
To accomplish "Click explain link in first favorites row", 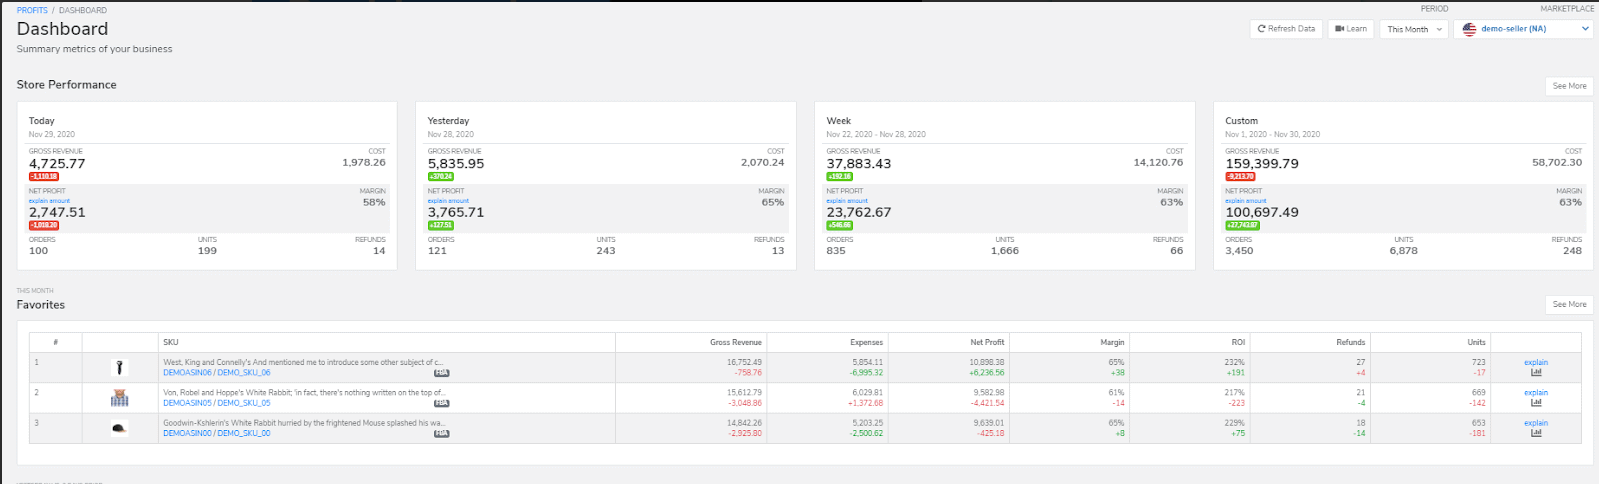I will (x=1536, y=362).
